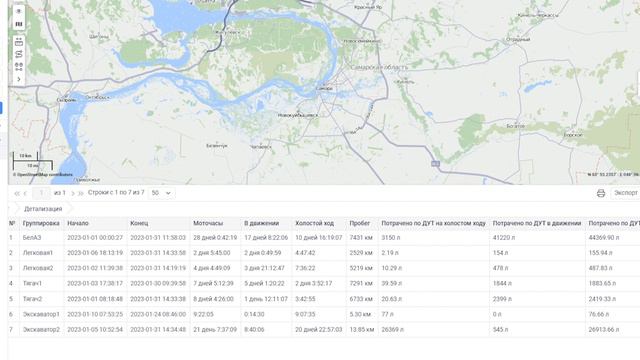Click the route swap icon on map toolbar
The height and width of the screenshot is (360, 640).
pyautogui.click(x=19, y=54)
